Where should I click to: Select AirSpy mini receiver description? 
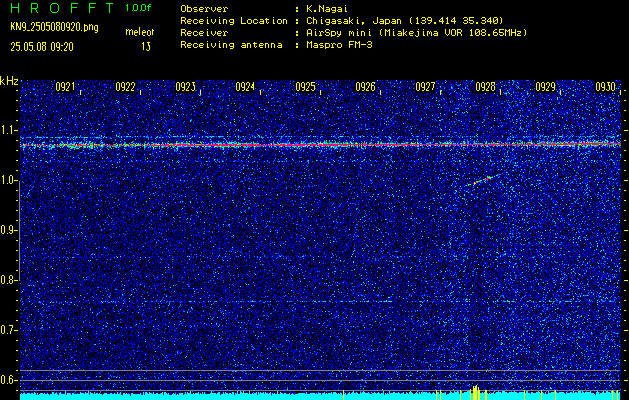click(417, 32)
